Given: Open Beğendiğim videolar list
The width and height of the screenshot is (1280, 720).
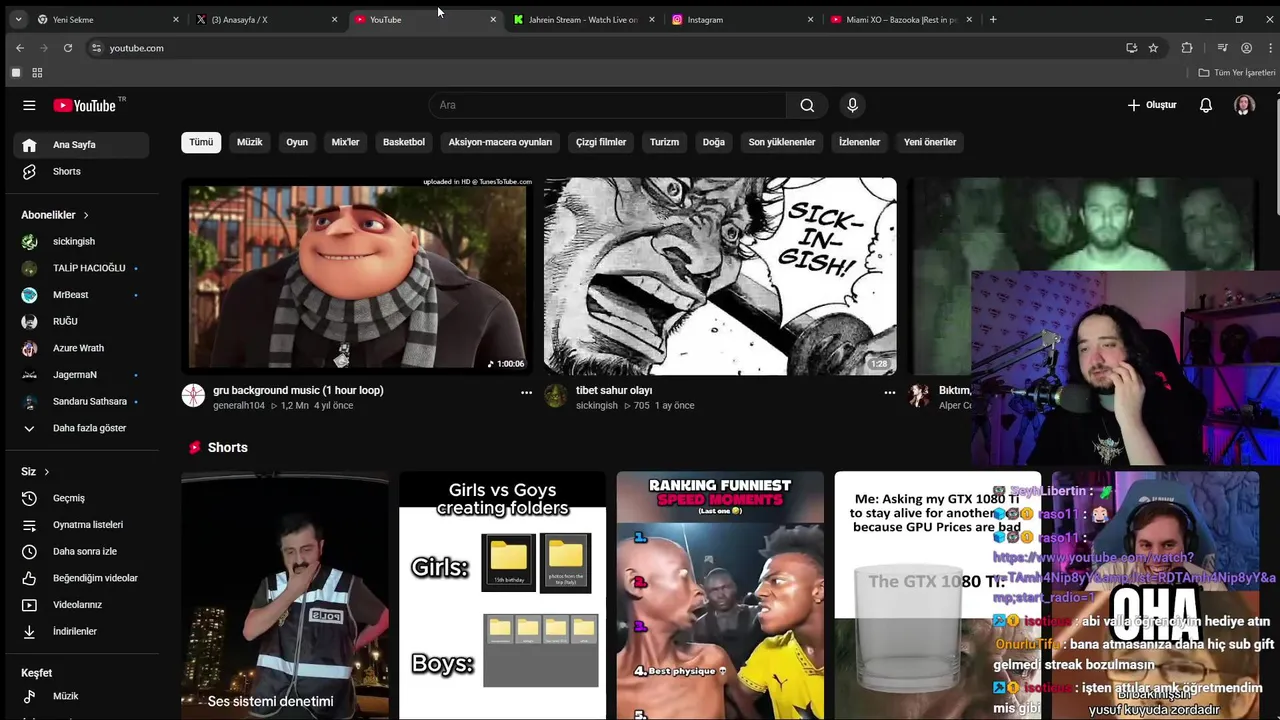Looking at the screenshot, I should click(x=81, y=578).
